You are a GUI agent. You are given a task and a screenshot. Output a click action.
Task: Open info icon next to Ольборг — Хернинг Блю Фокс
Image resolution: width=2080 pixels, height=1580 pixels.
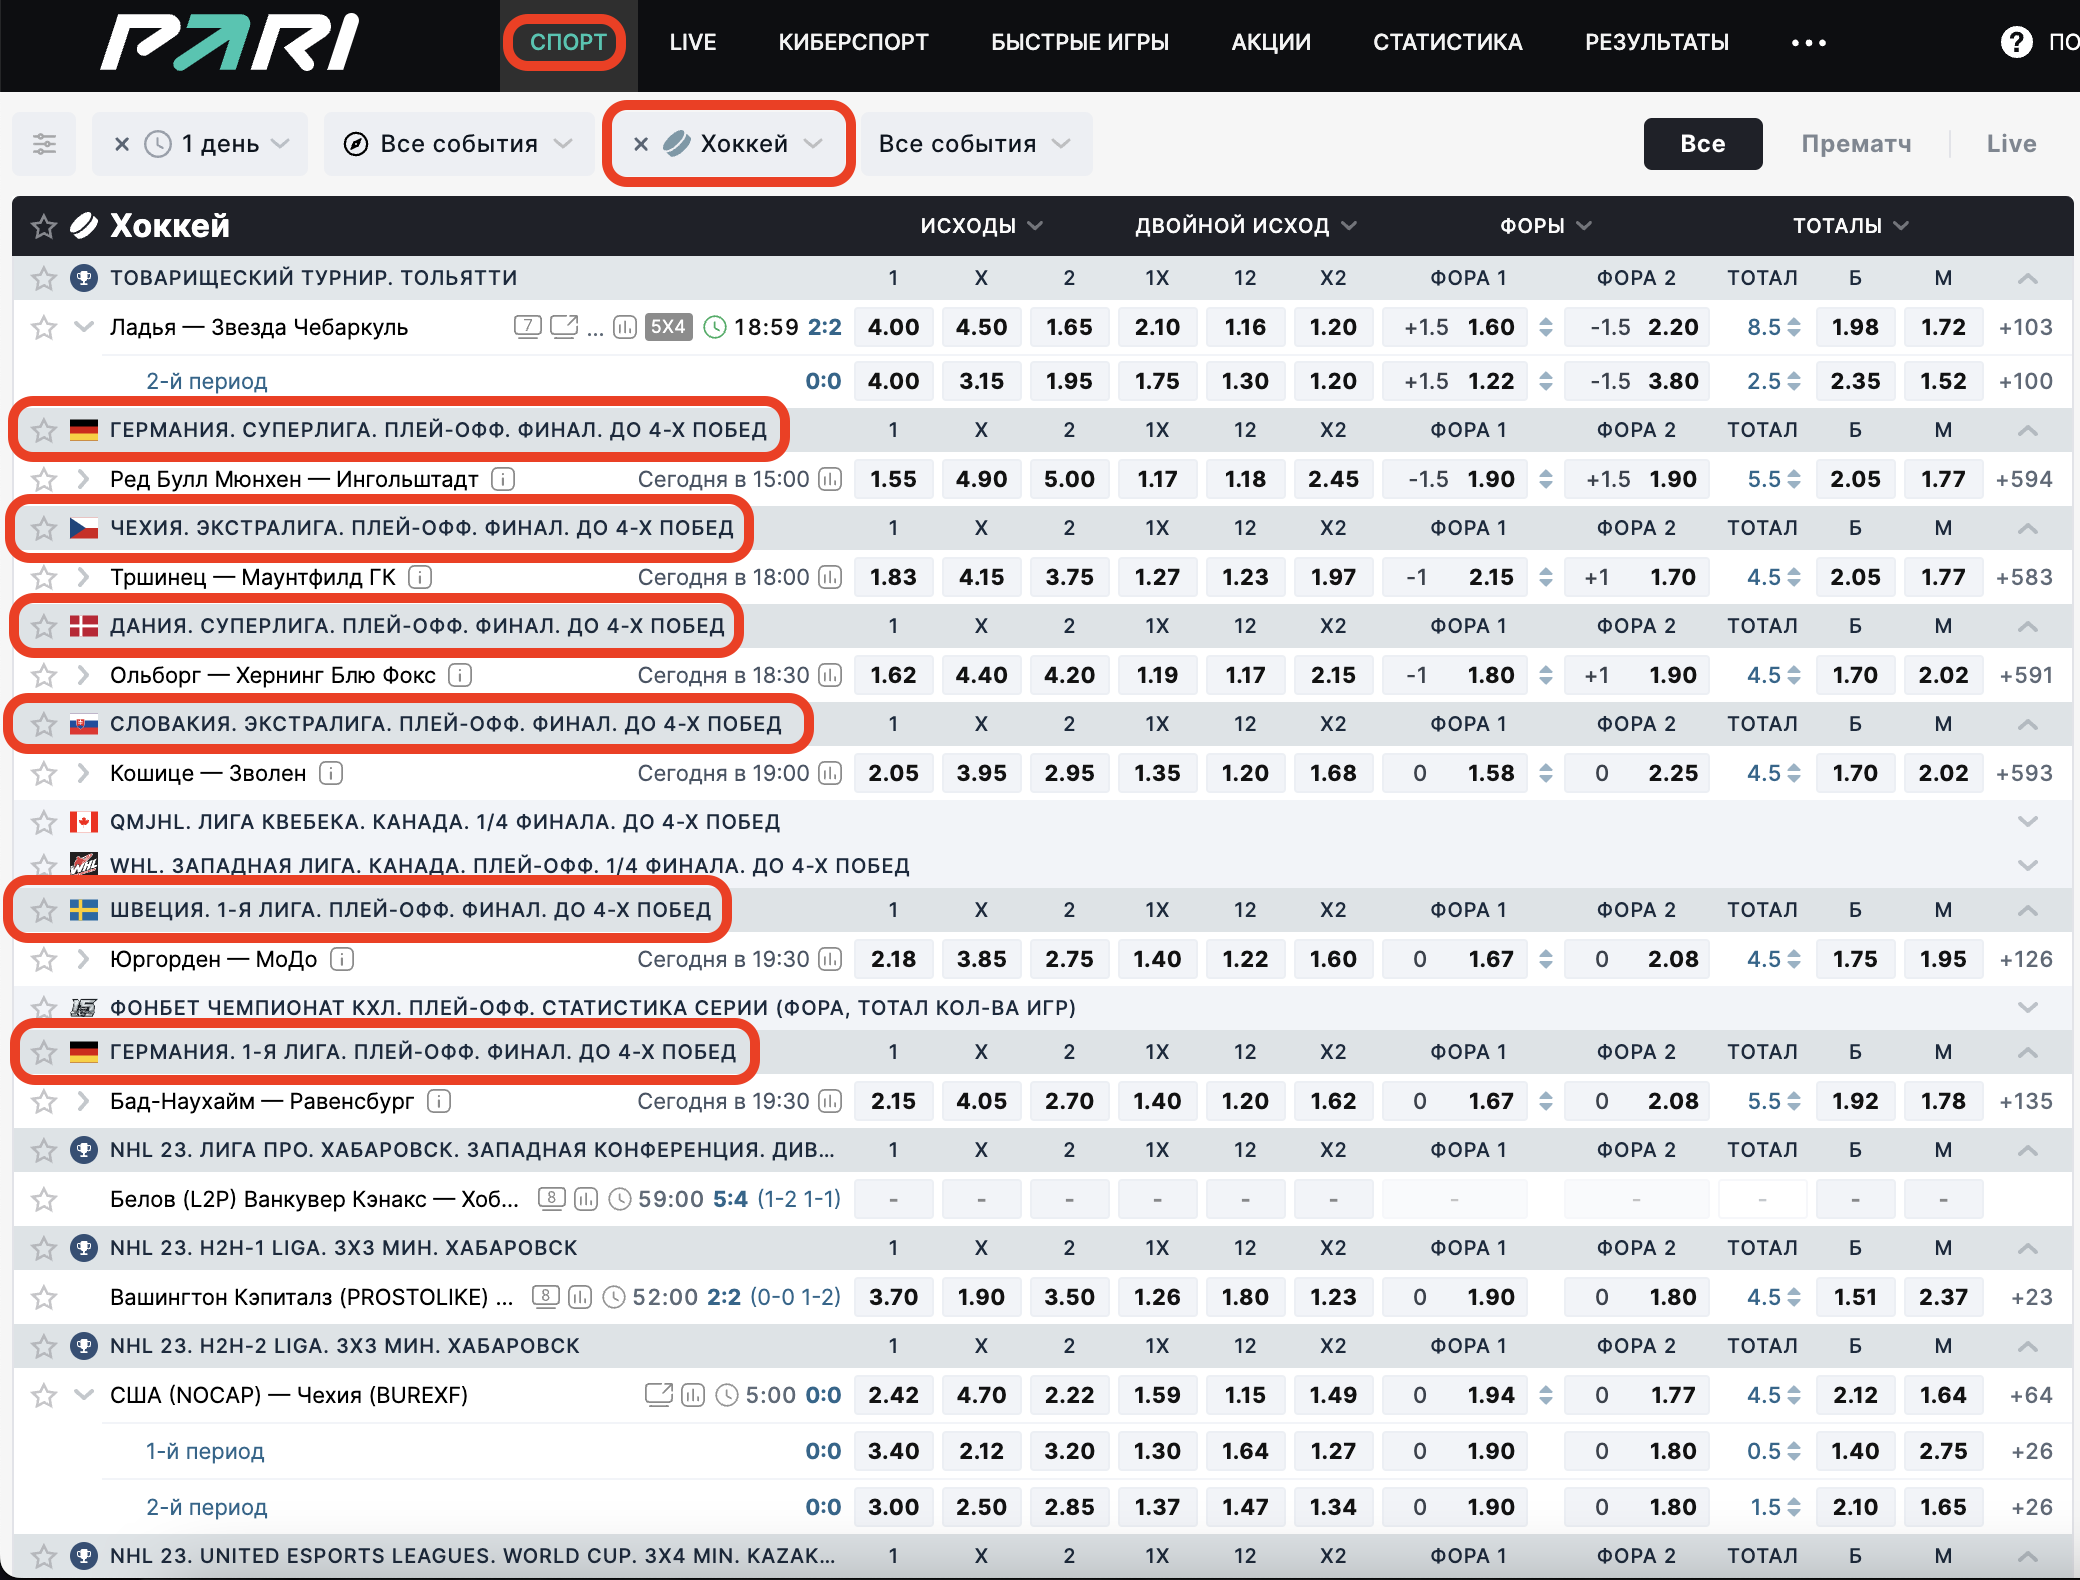(460, 675)
